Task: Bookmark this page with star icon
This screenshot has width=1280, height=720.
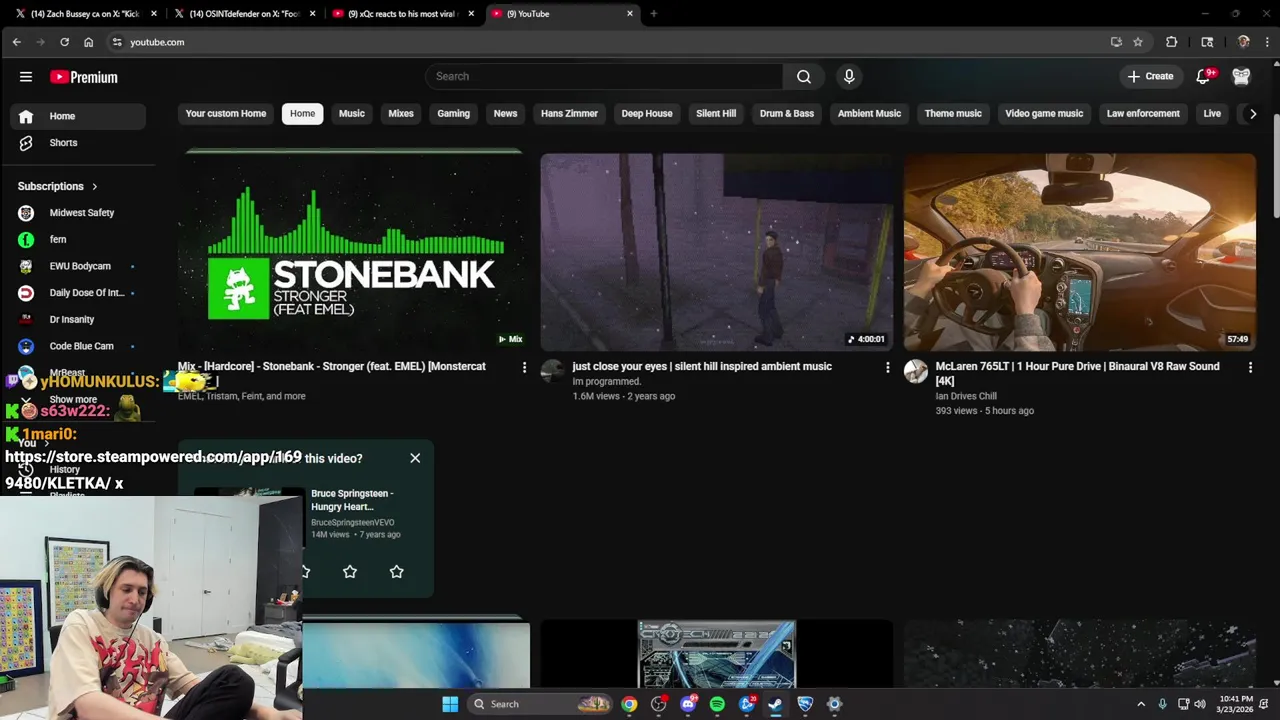Action: (1138, 42)
